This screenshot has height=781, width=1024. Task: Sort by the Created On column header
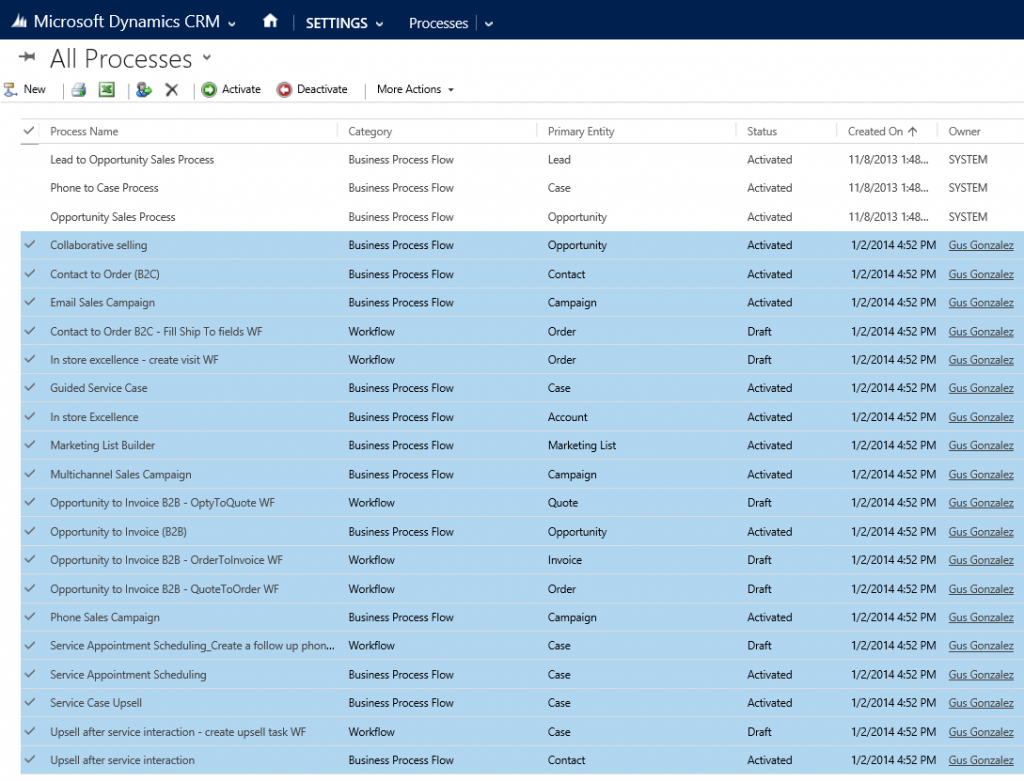(879, 130)
